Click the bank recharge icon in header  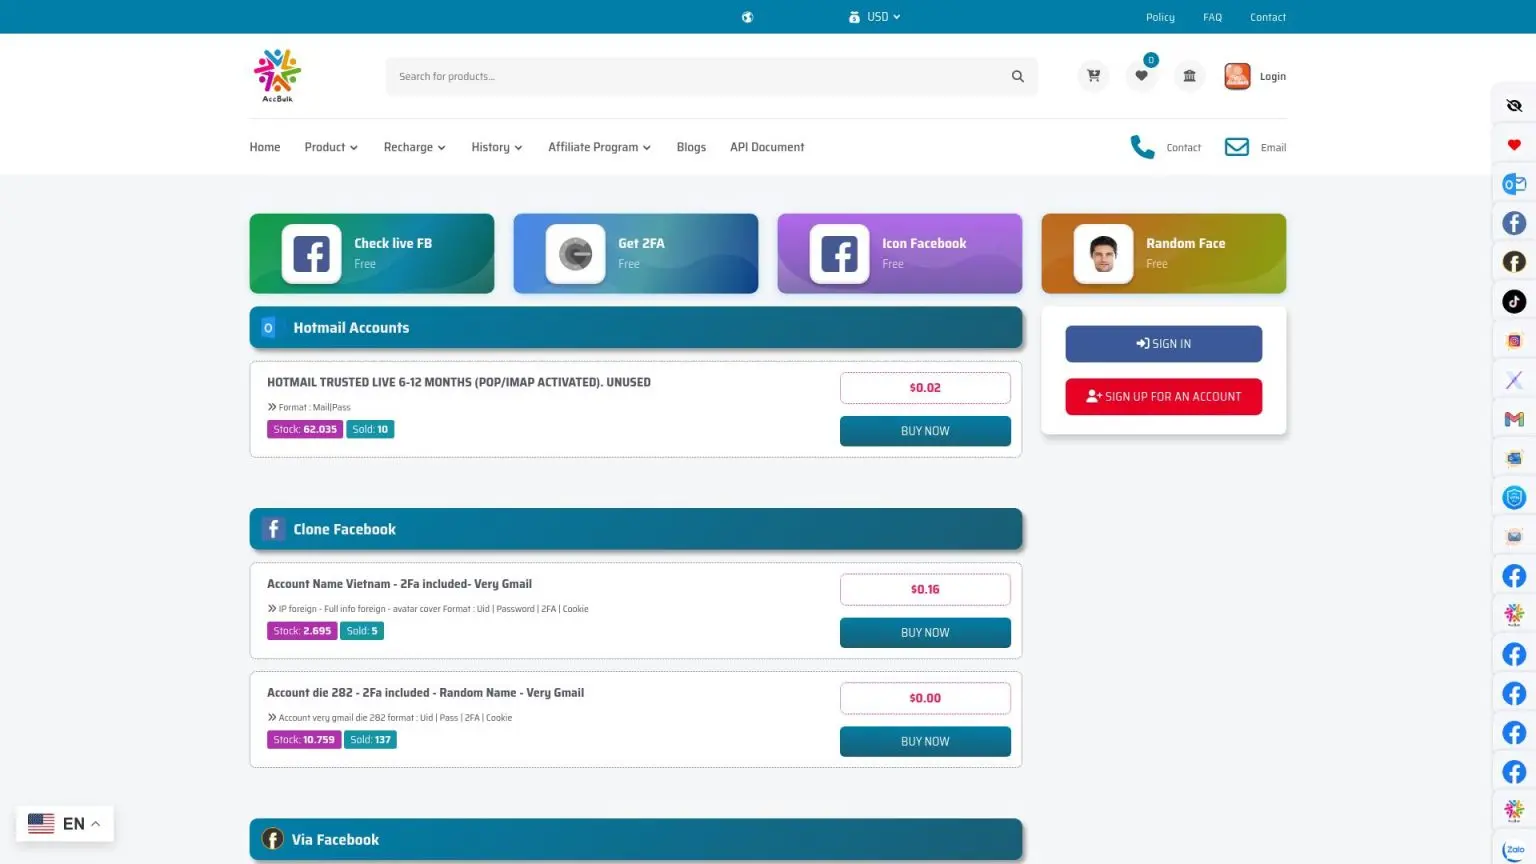pos(1189,76)
